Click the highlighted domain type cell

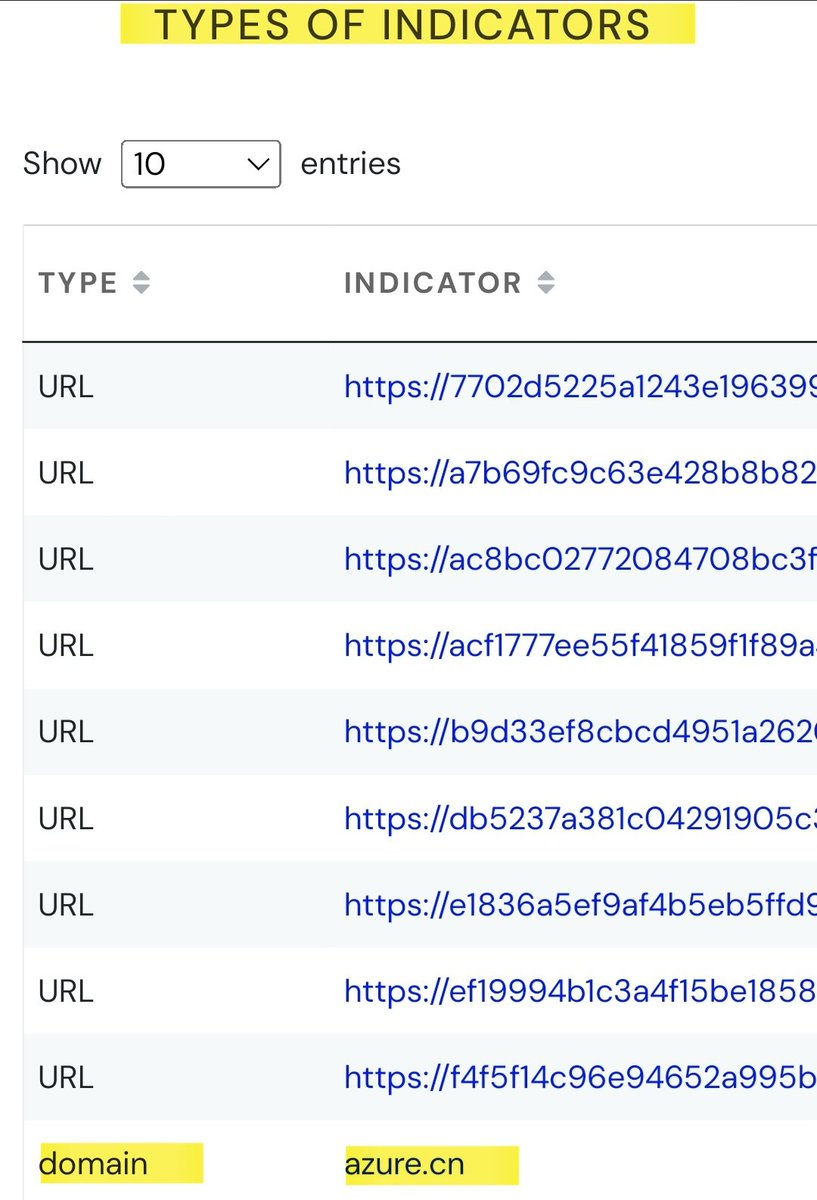[x=93, y=1164]
